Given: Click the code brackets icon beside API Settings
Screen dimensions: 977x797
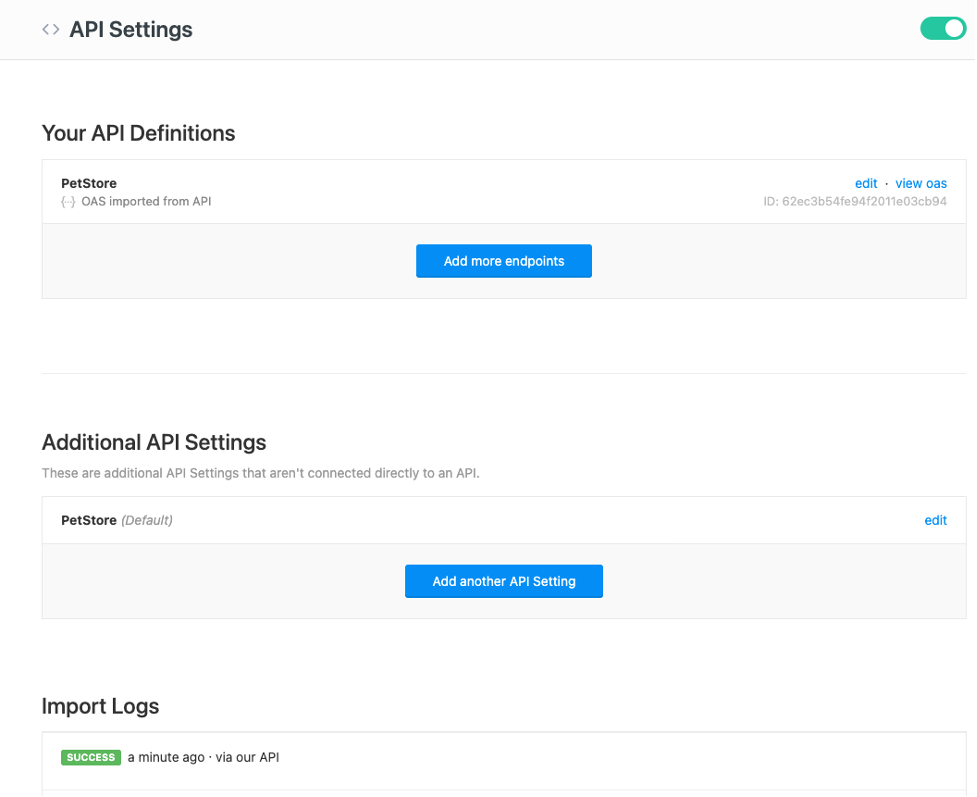Looking at the screenshot, I should click(50, 29).
